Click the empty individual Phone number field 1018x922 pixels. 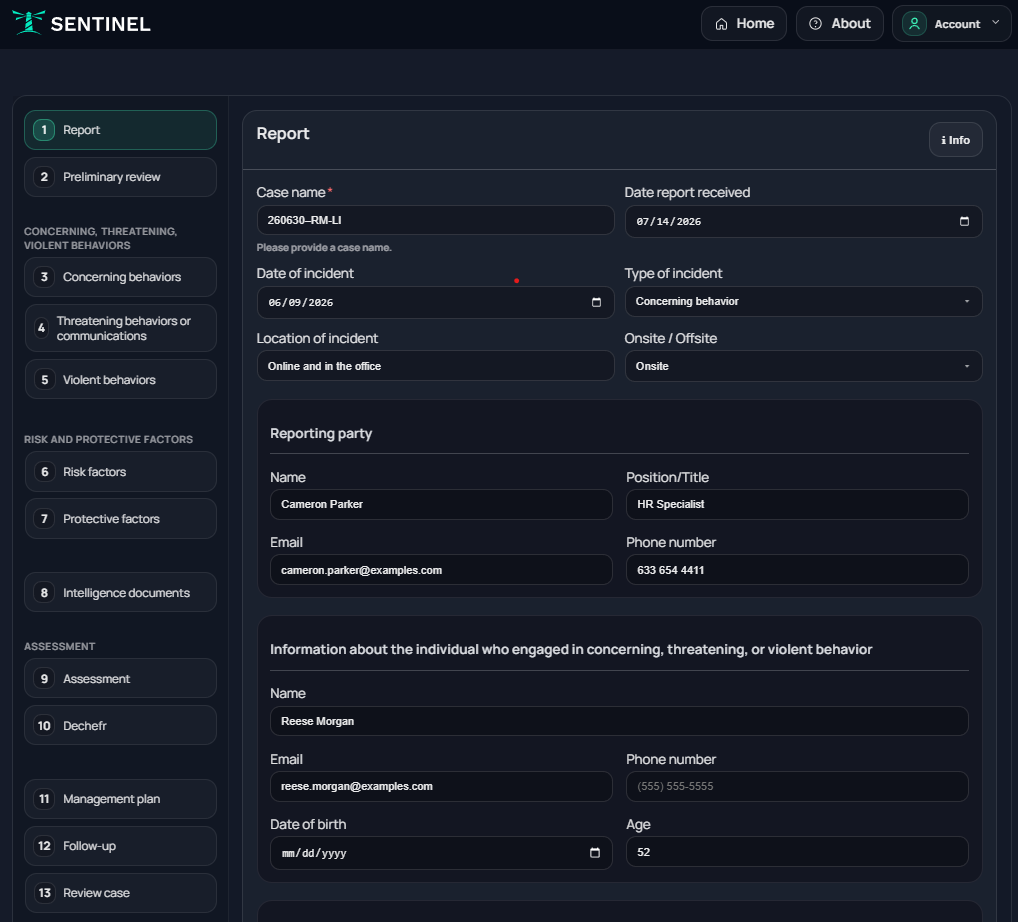pos(797,786)
